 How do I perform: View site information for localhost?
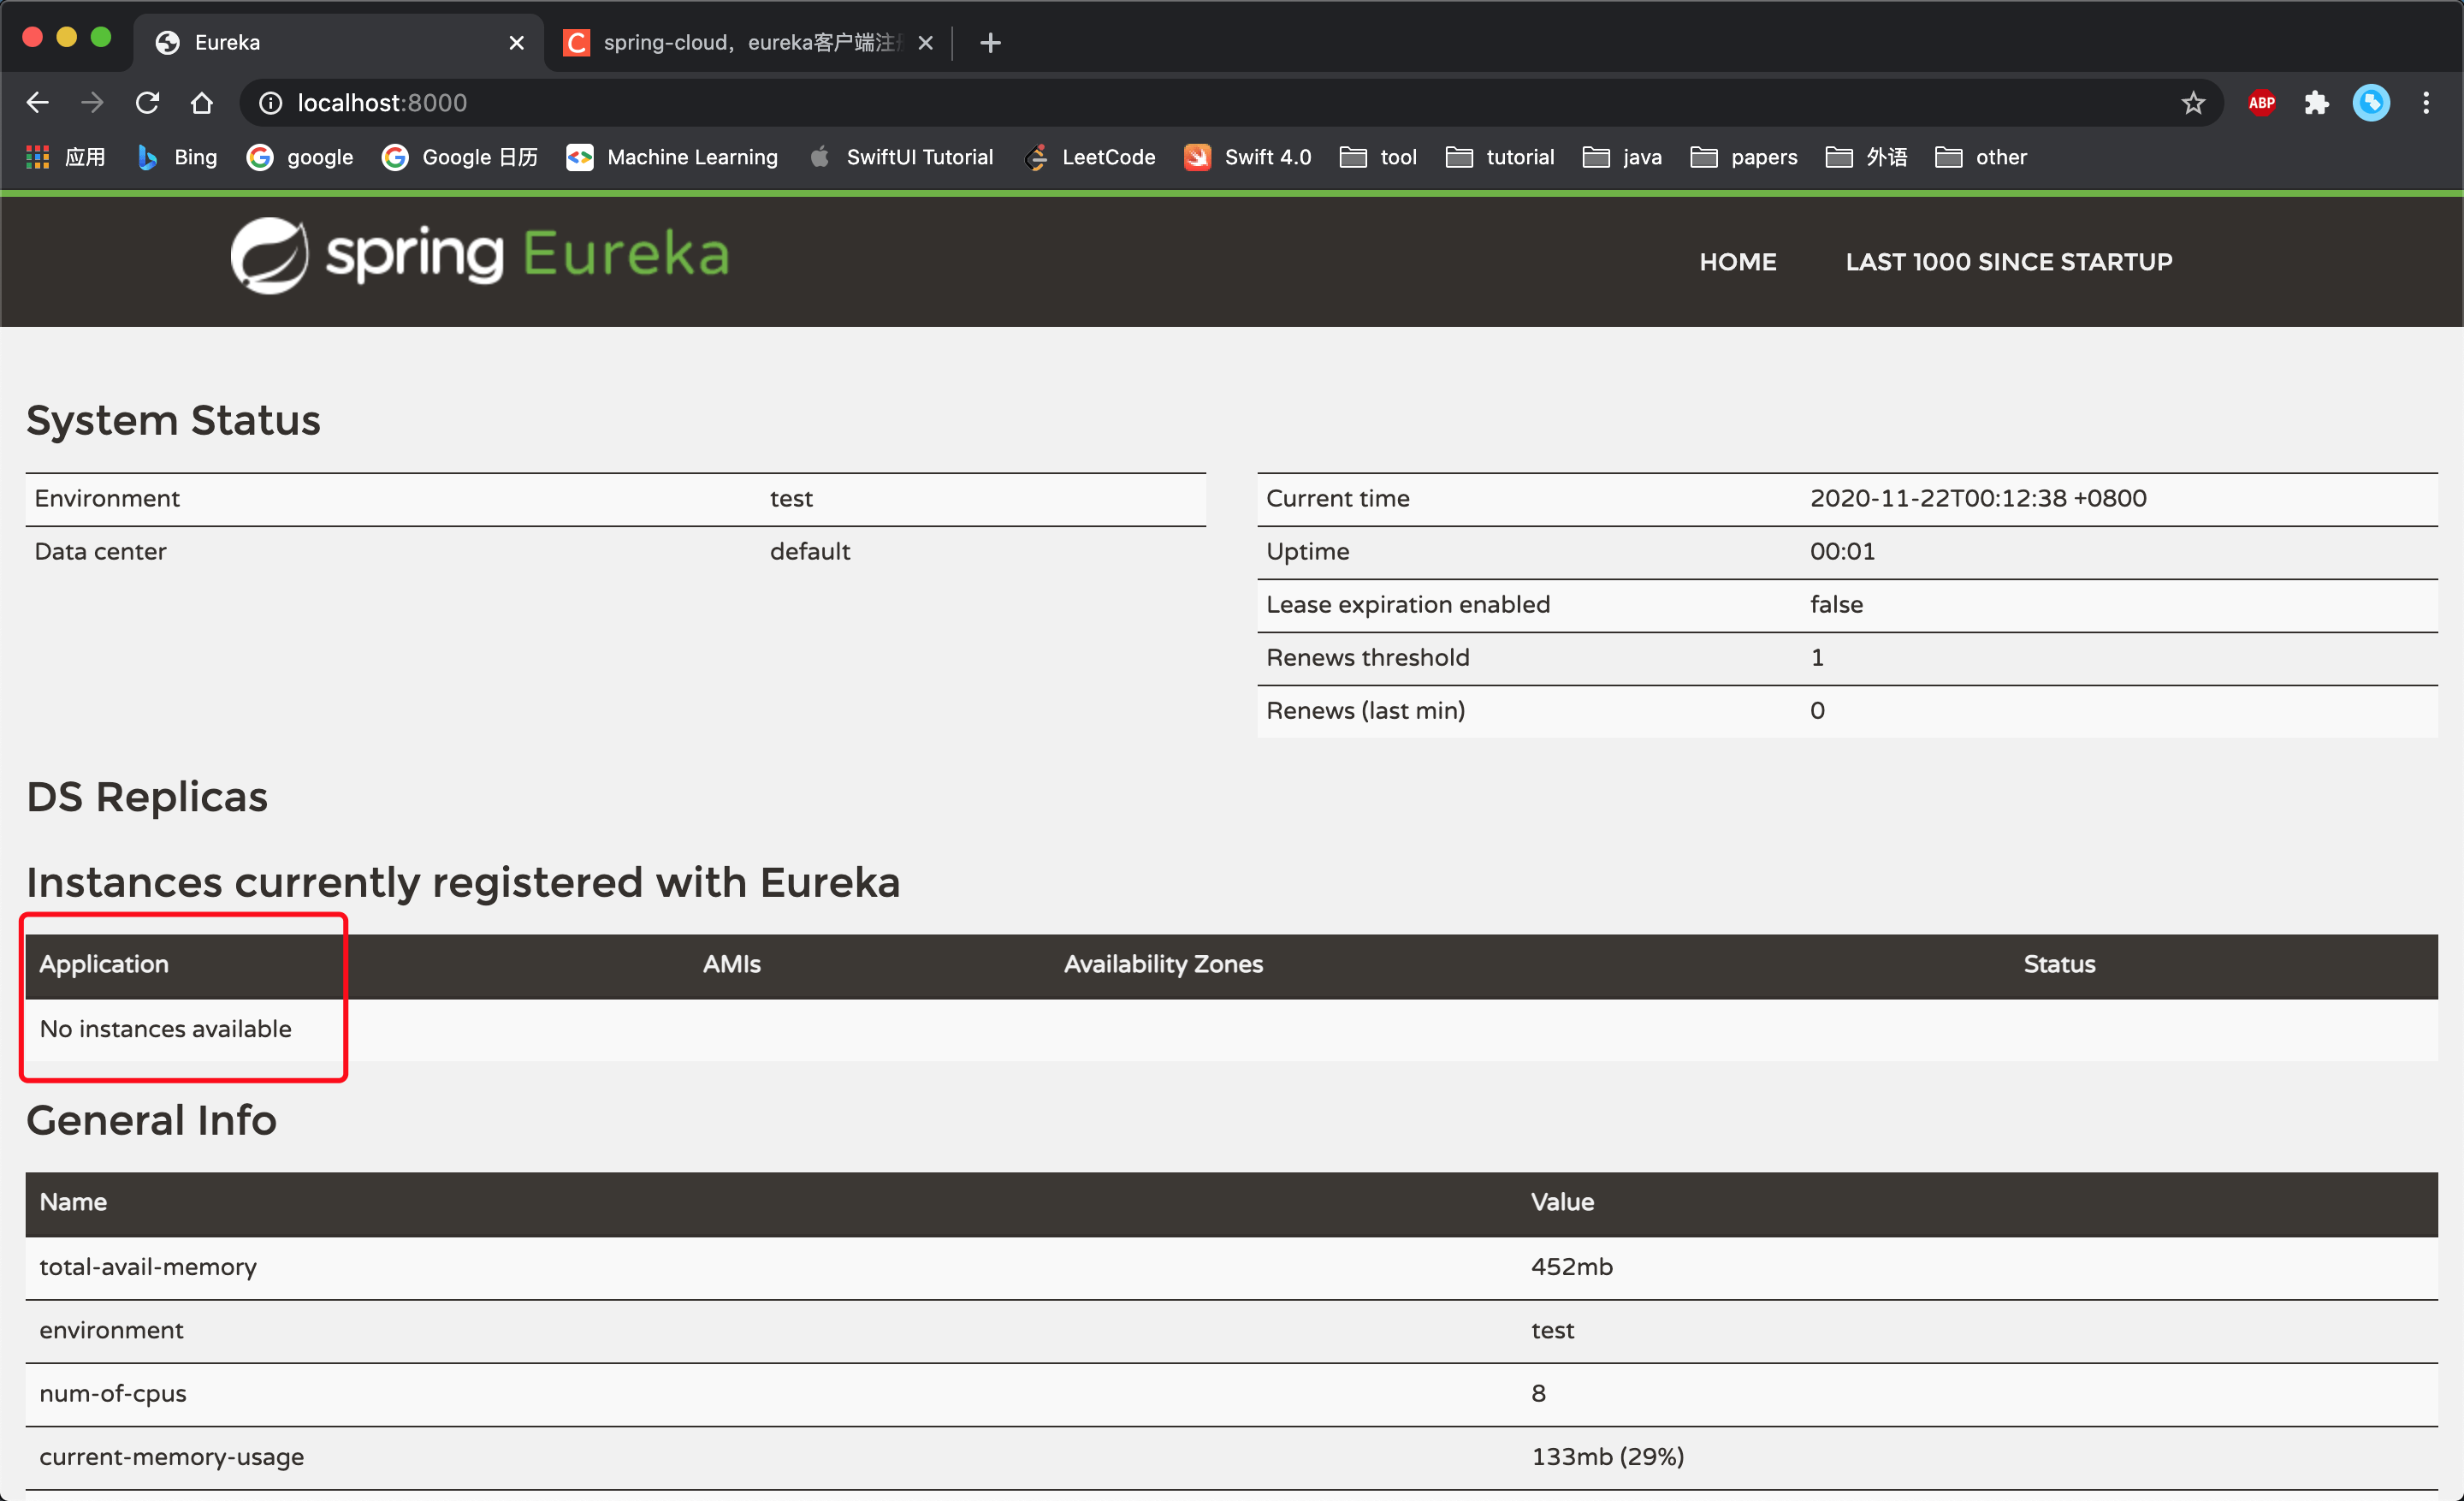(x=270, y=103)
